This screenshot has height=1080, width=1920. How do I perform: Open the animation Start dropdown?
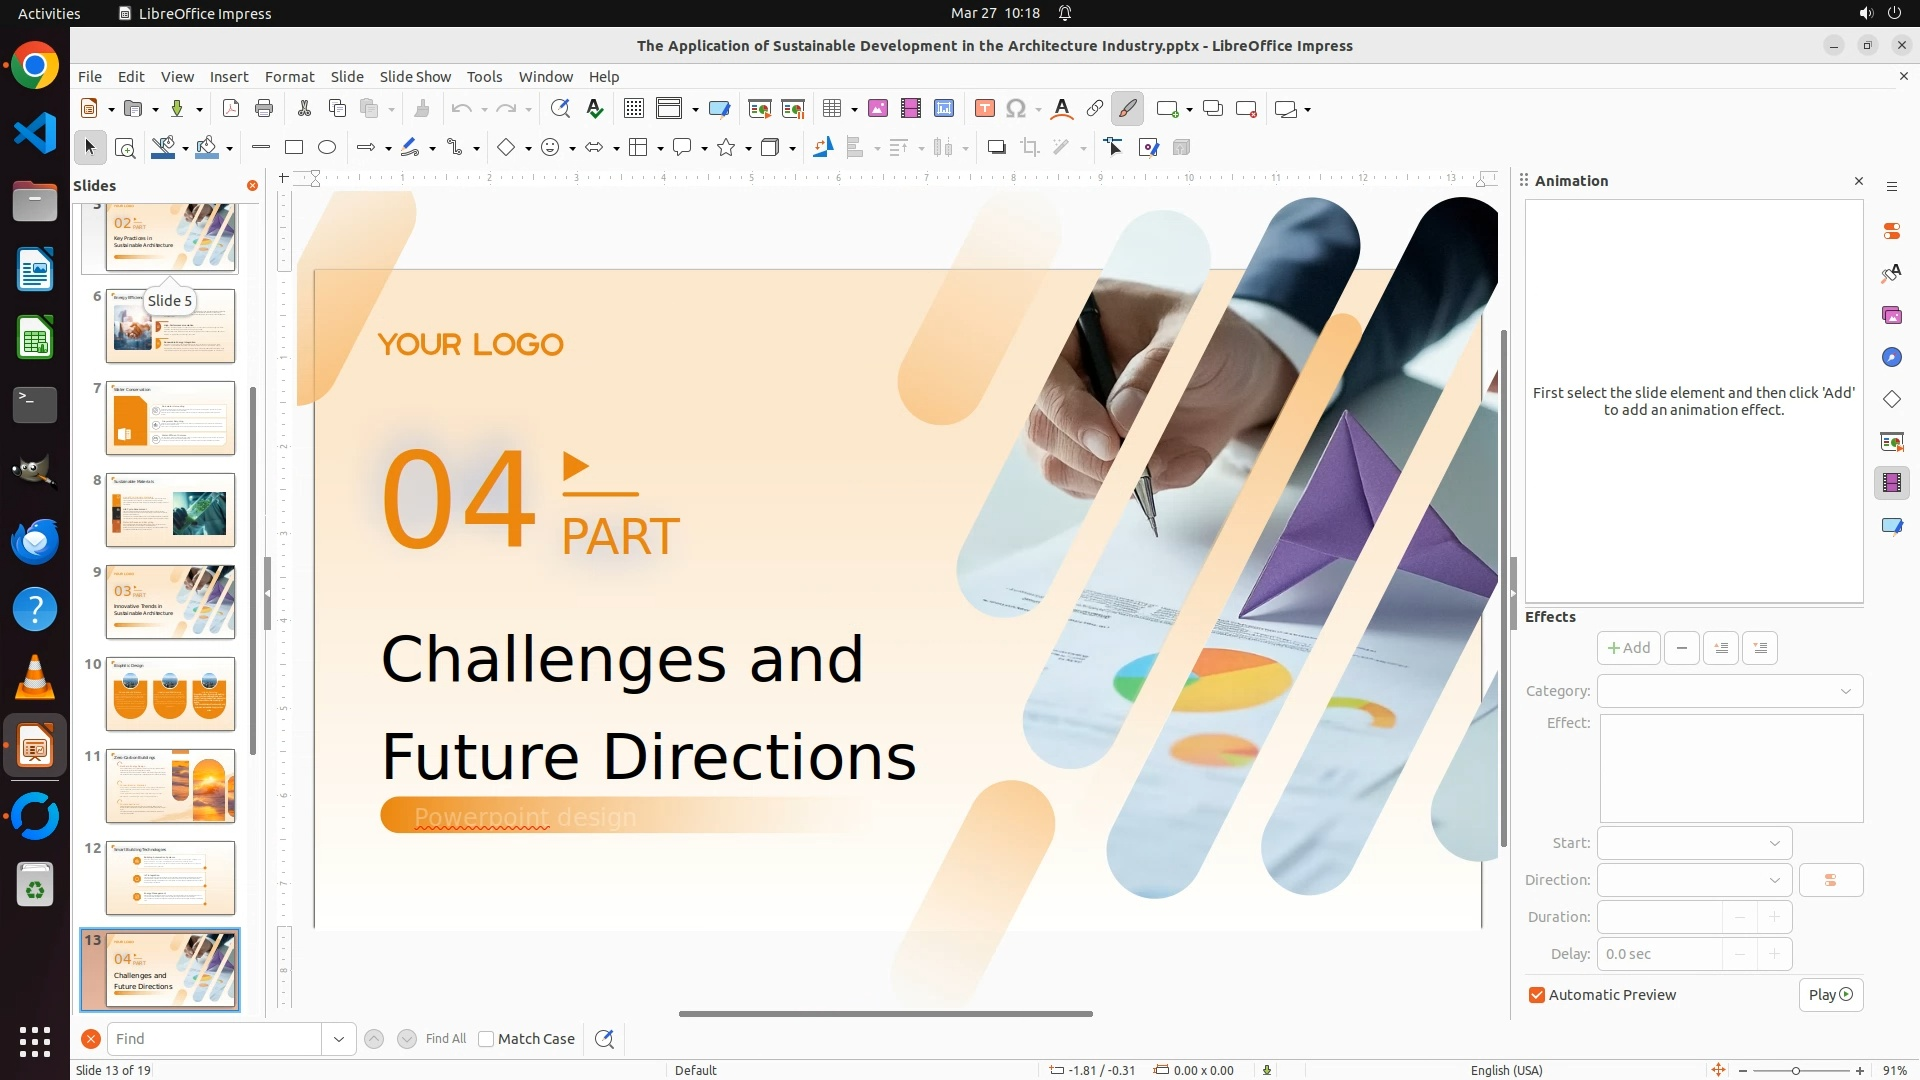coord(1694,843)
